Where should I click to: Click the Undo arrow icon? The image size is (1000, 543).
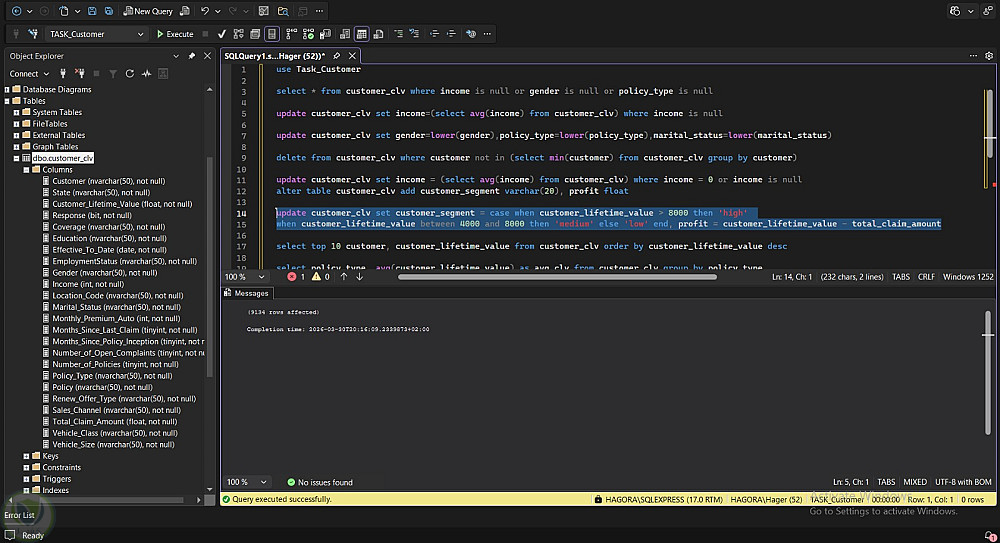(x=204, y=11)
